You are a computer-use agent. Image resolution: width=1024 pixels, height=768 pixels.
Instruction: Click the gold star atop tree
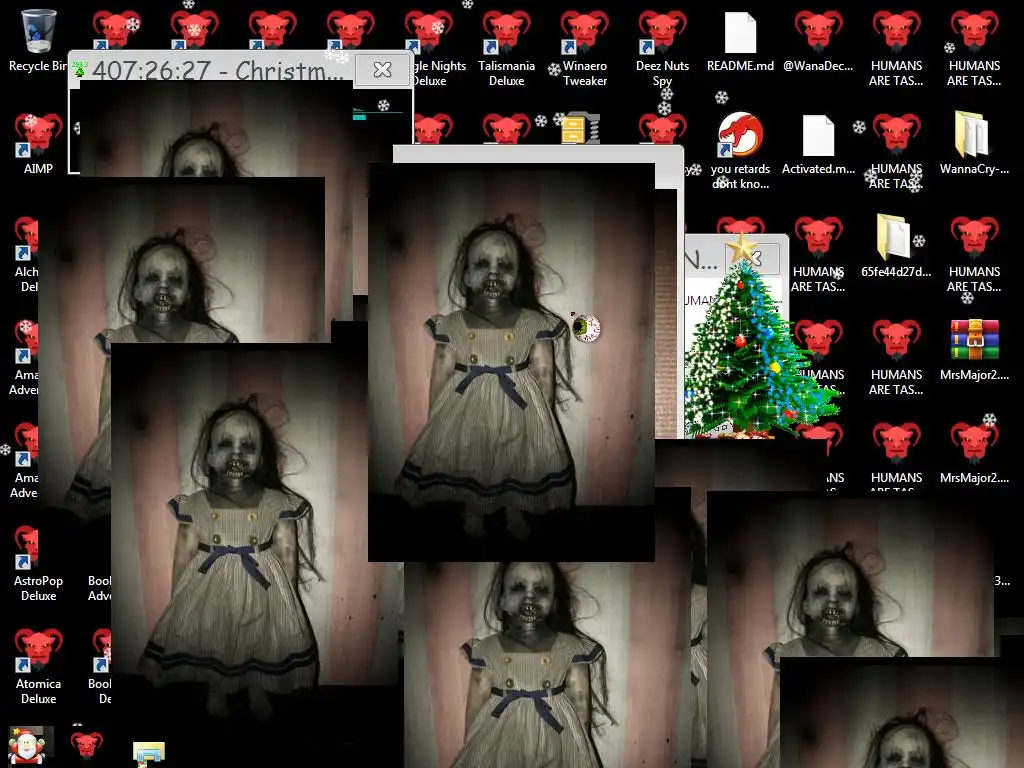[x=741, y=249]
